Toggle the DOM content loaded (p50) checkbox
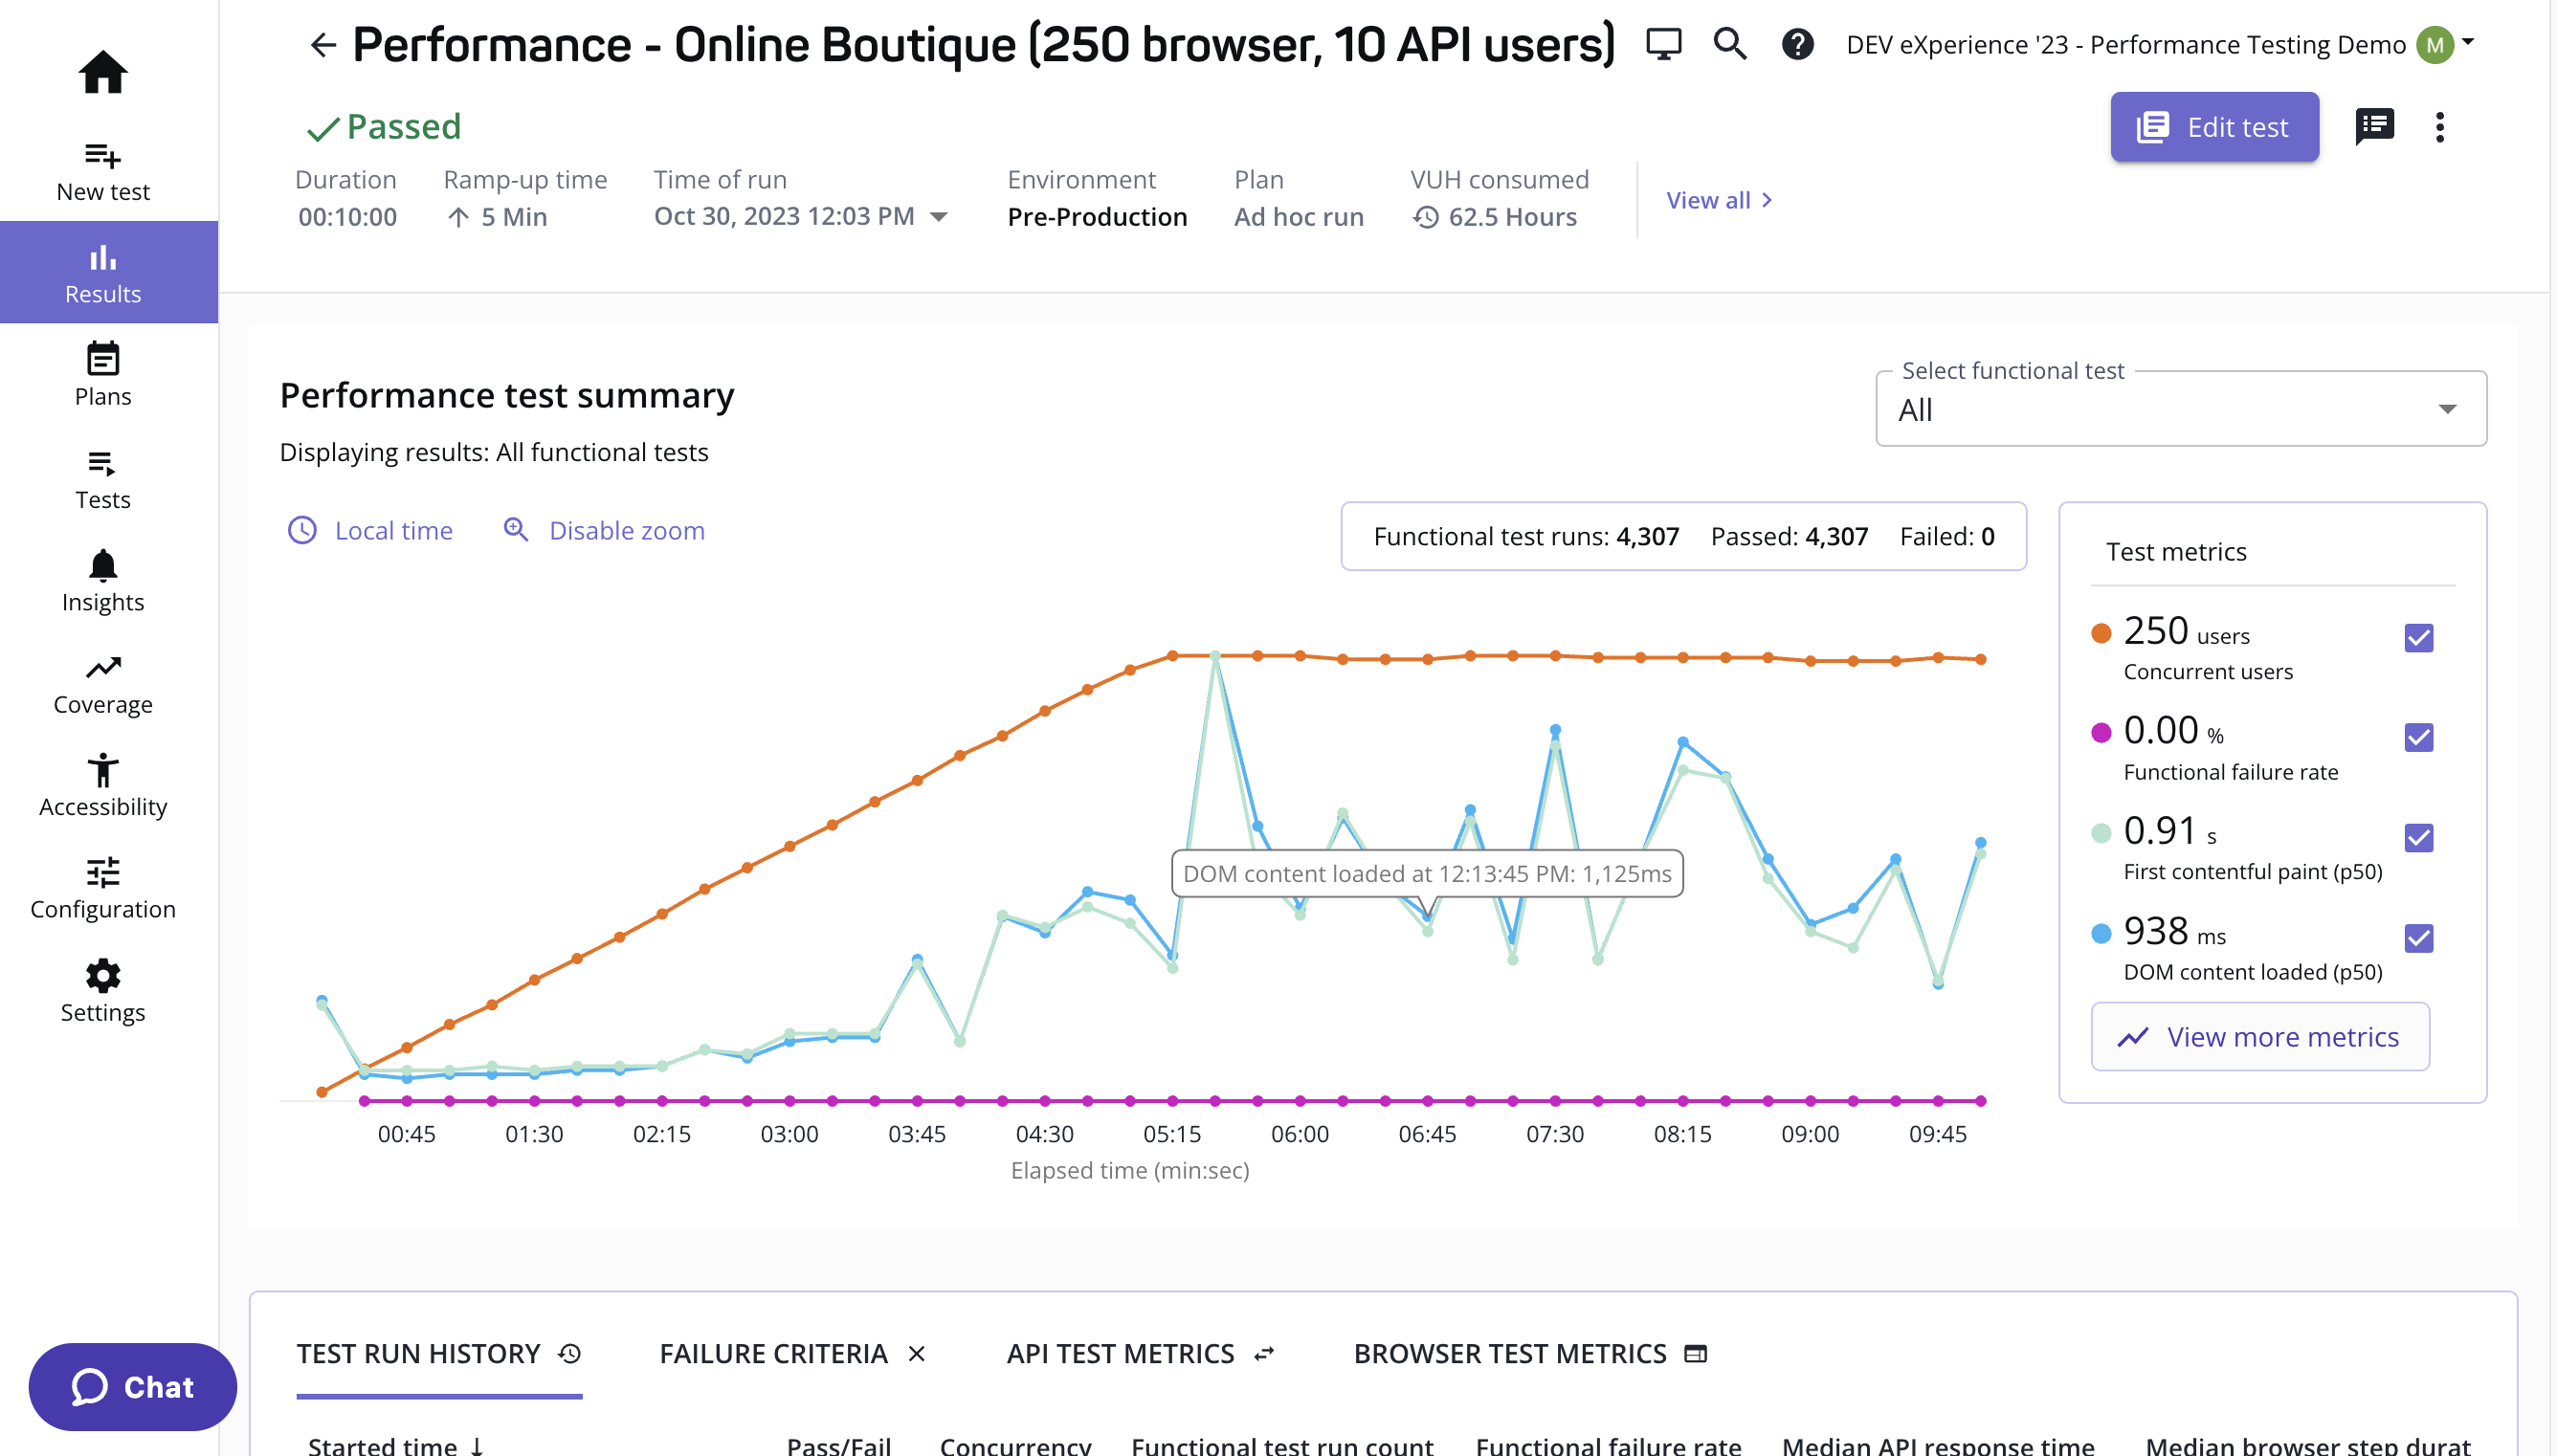The image size is (2557, 1456). pyautogui.click(x=2418, y=938)
